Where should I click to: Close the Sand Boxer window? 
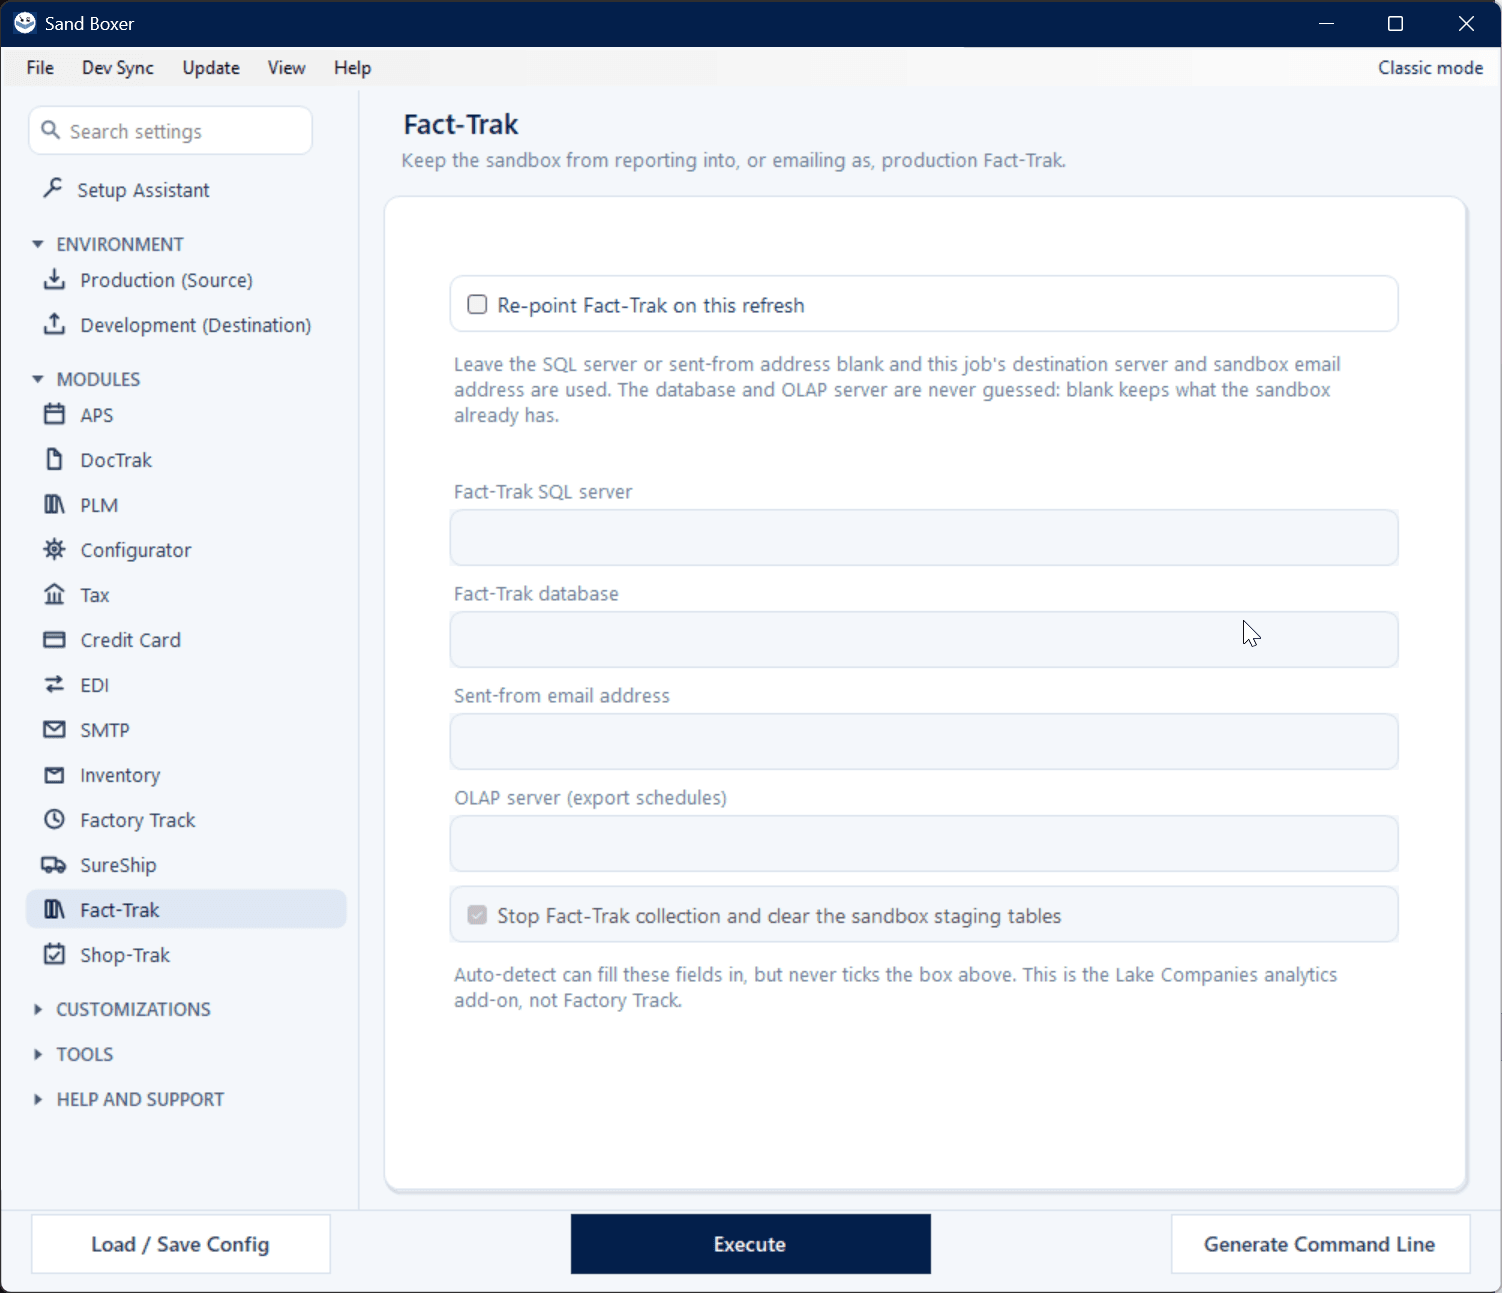pos(1466,23)
